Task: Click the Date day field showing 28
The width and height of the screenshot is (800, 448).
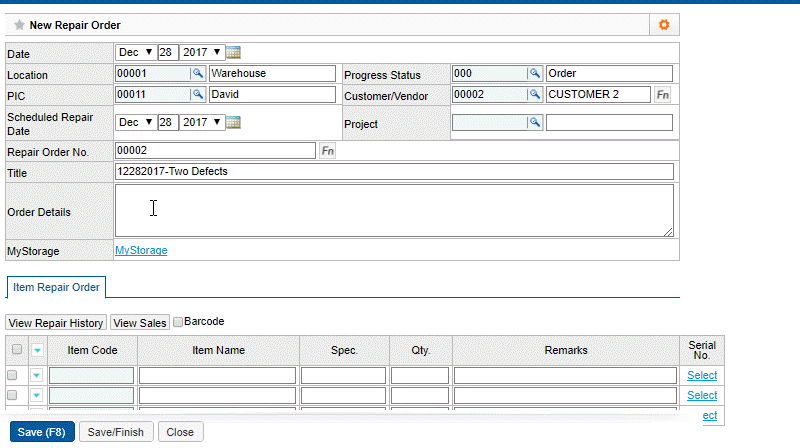Action: click(168, 52)
